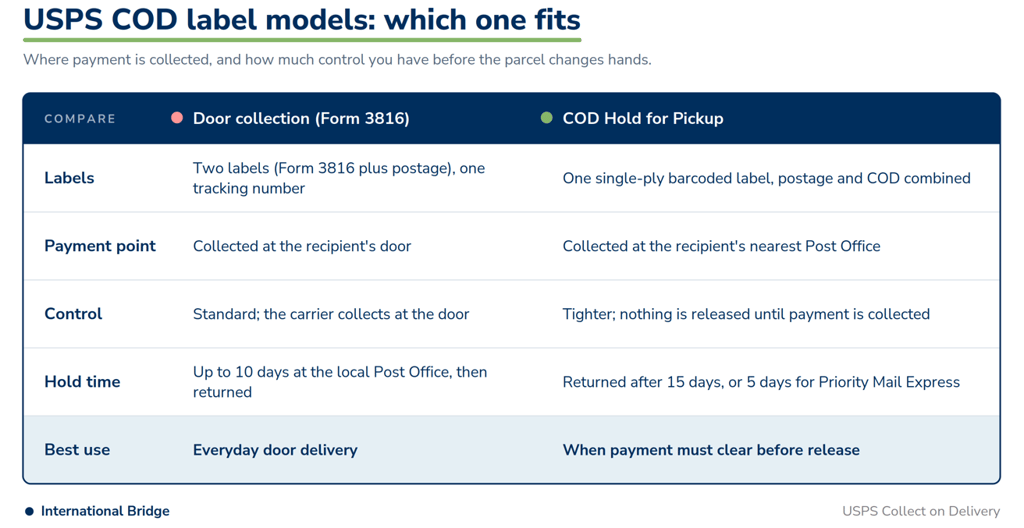Click the International Bridge footer text
Image resolution: width=1024 pixels, height=528 pixels.
105,512
